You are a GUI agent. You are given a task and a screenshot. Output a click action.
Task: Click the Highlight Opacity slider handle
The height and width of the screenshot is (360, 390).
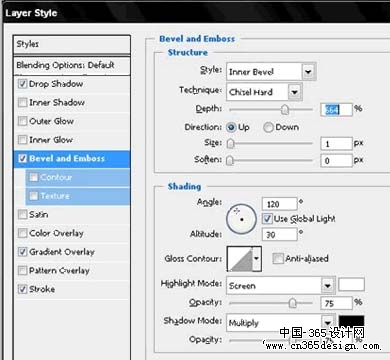292,303
